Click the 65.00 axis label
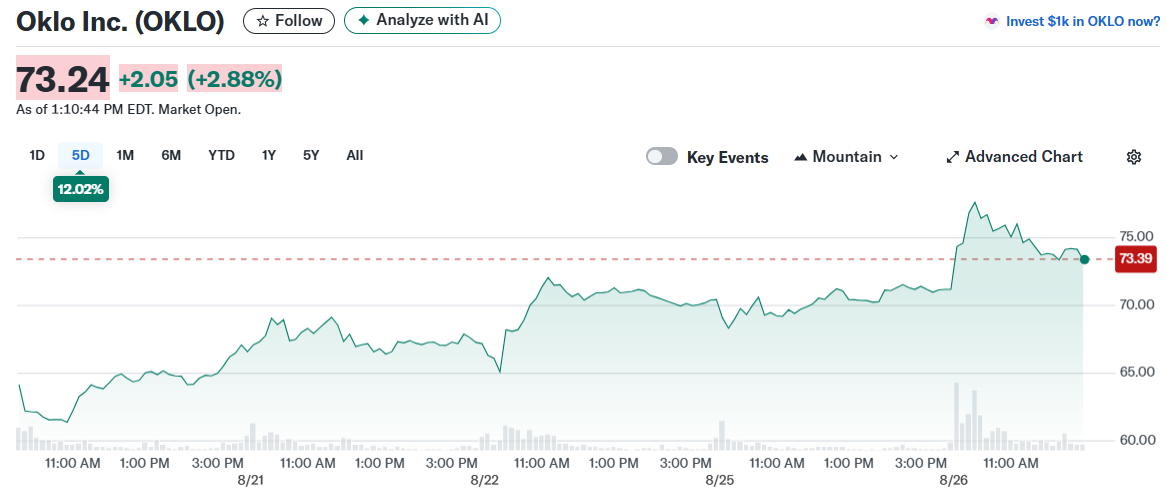 pos(1138,372)
